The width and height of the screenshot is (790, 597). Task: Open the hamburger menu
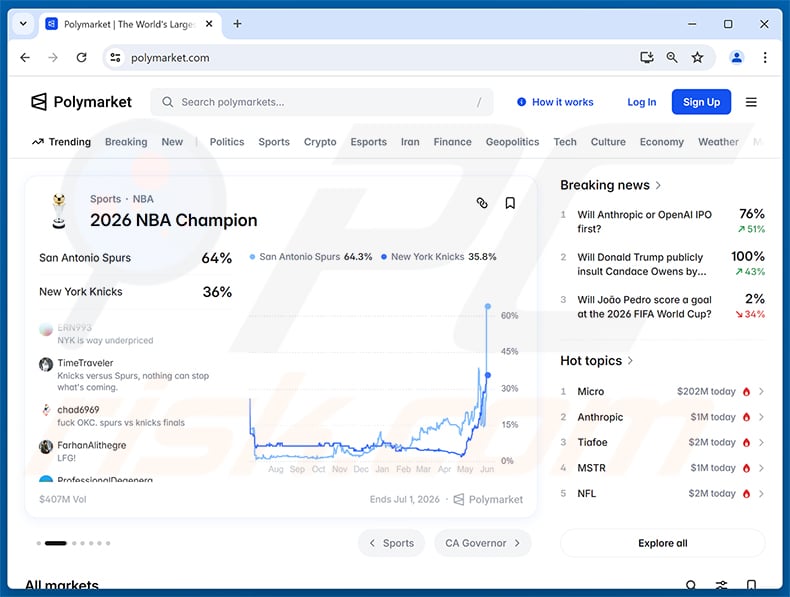[751, 102]
